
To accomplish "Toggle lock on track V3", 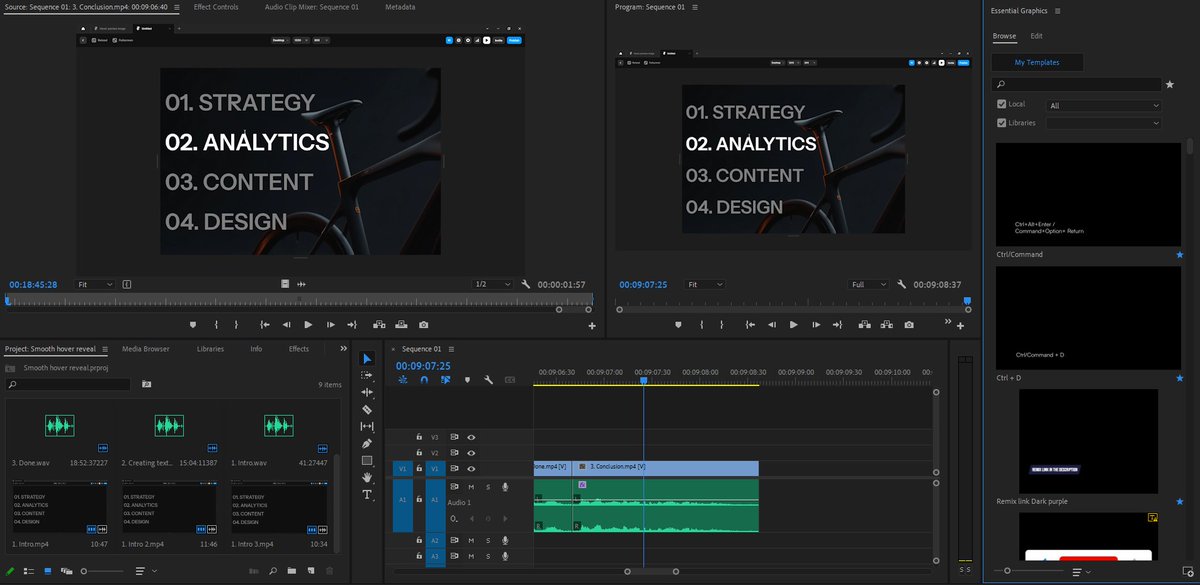I will click(419, 437).
